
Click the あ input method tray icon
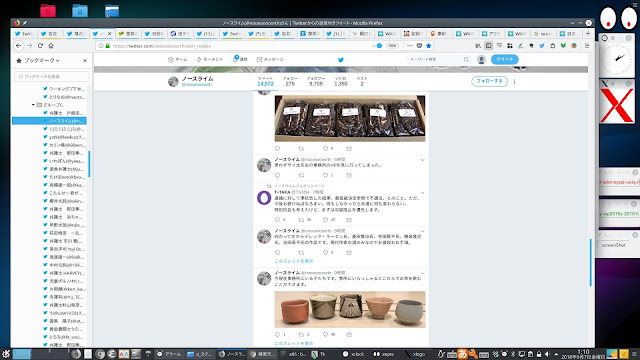pyautogui.click(x=462, y=353)
